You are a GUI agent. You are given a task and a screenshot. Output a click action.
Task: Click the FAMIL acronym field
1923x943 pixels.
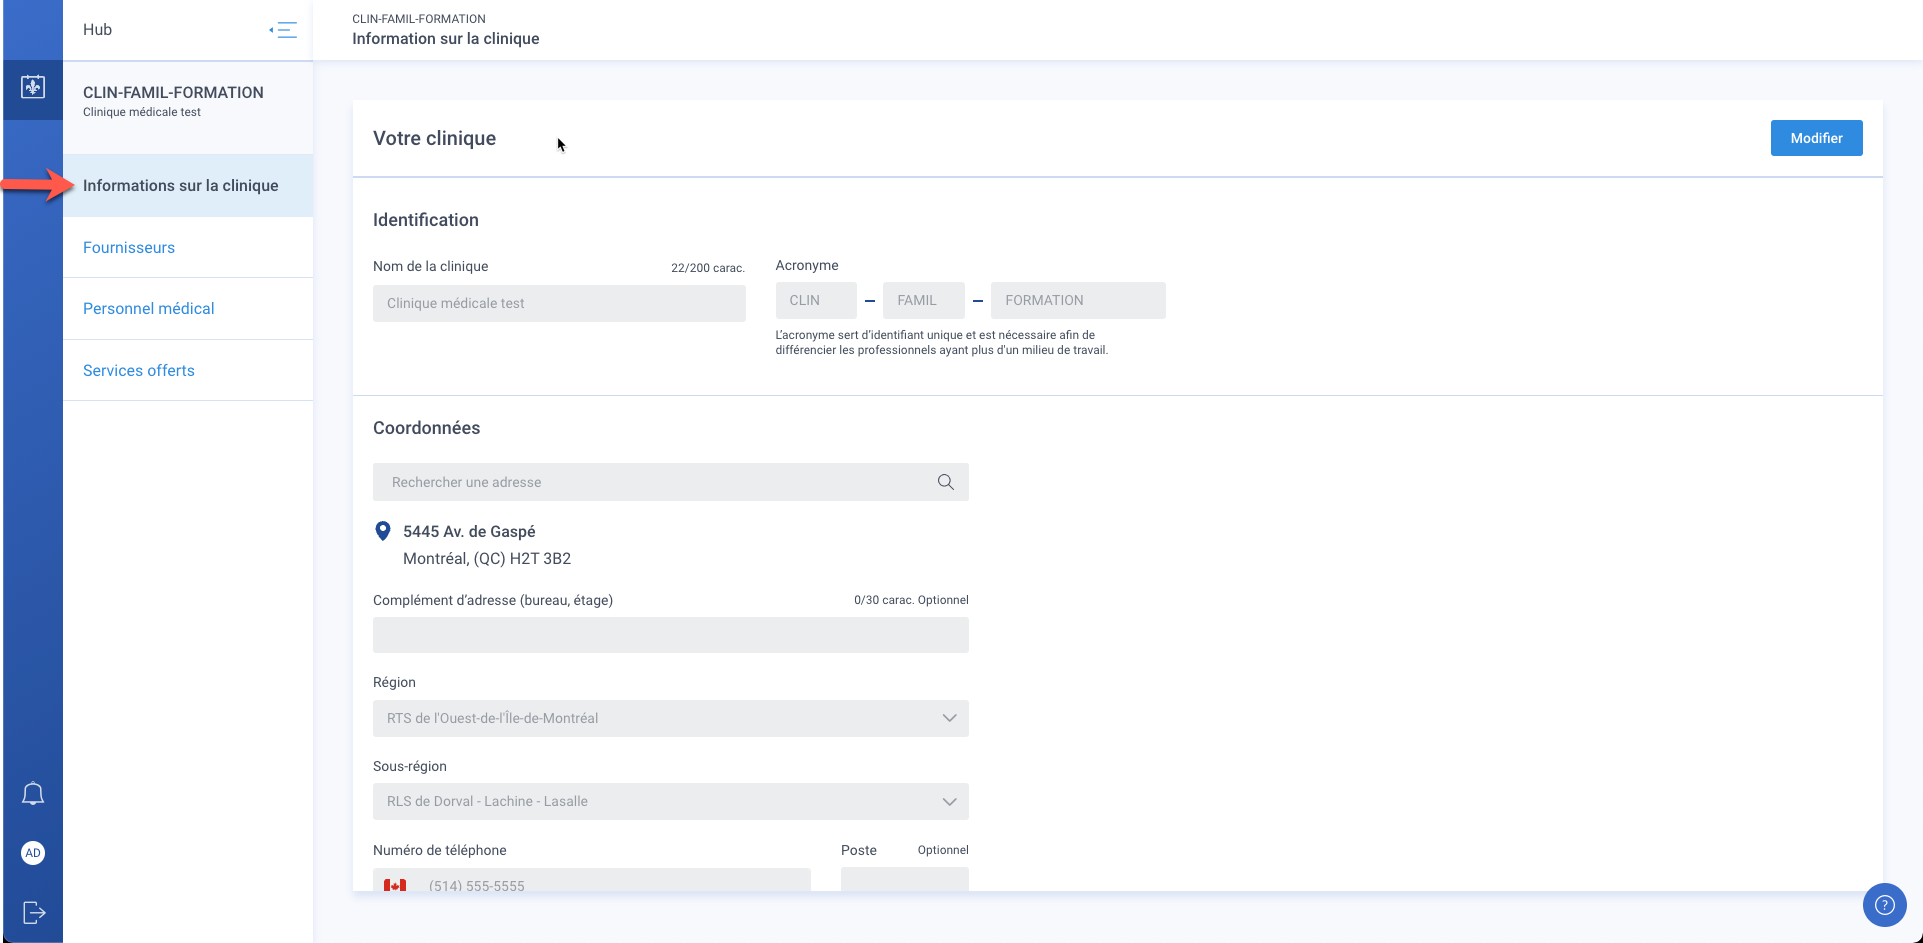(x=924, y=300)
